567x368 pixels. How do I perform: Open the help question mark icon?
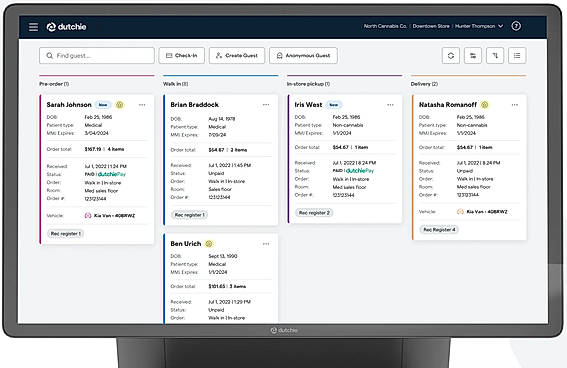(516, 26)
